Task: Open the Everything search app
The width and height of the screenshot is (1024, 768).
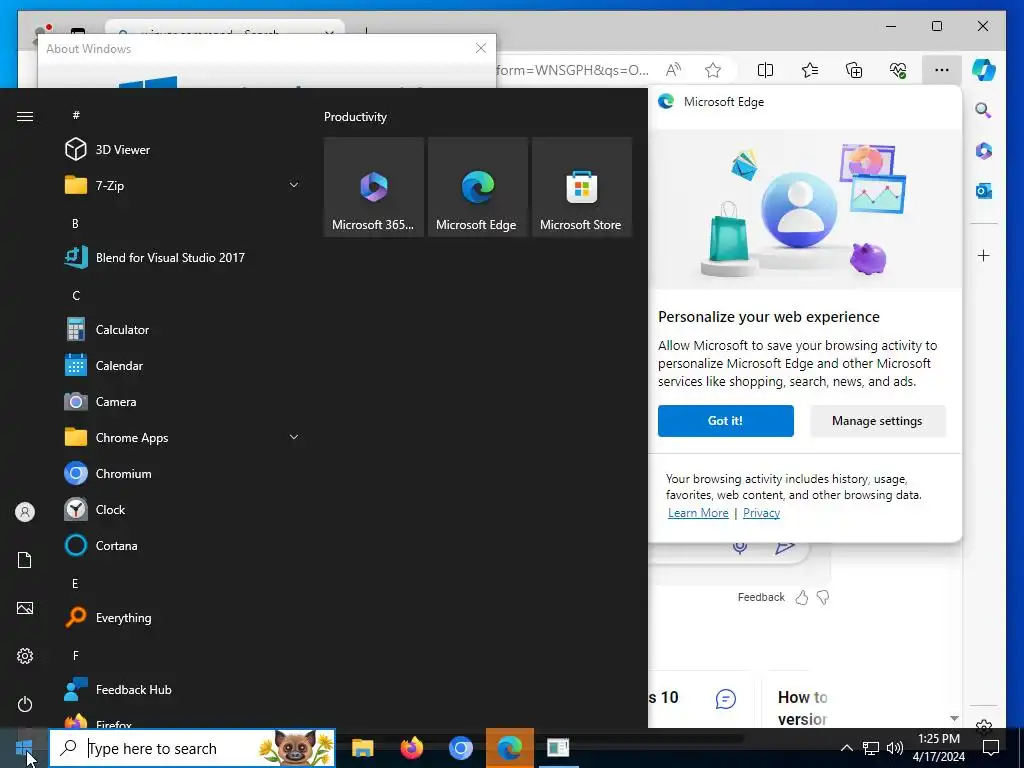Action: (x=183, y=617)
